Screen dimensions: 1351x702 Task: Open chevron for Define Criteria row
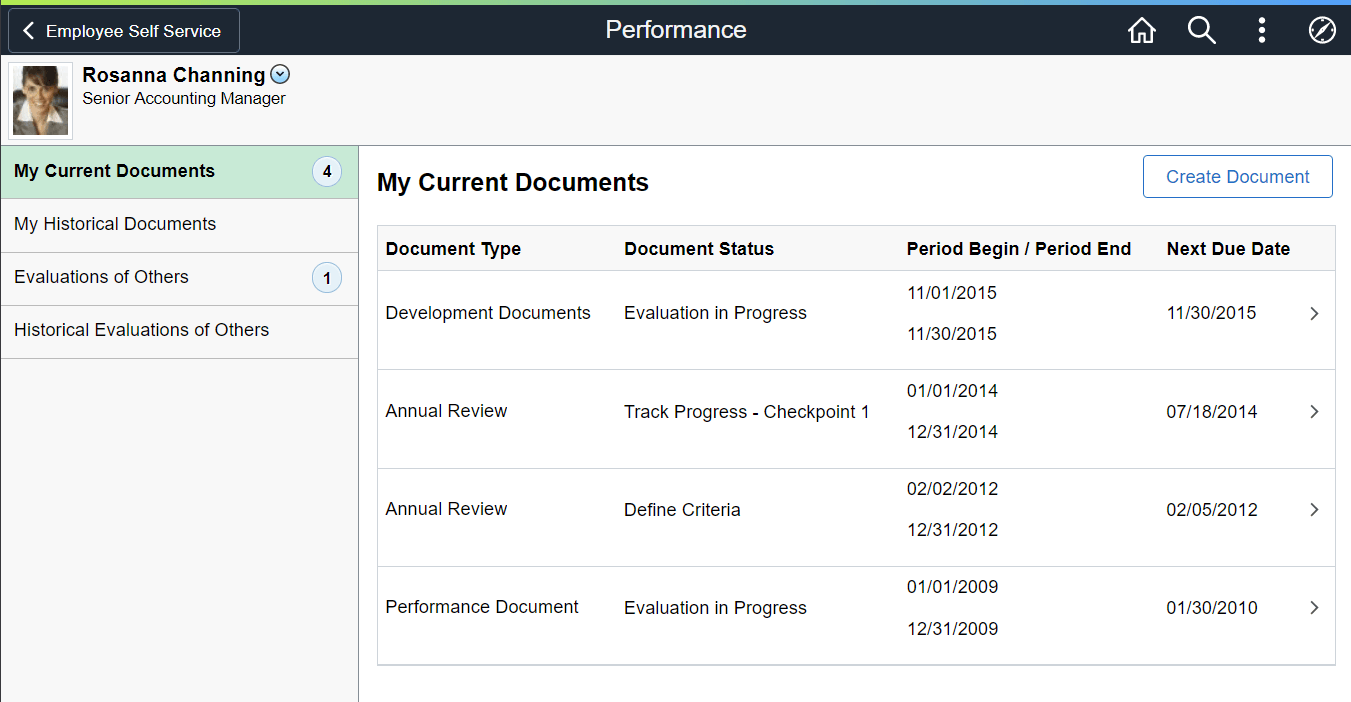point(1314,510)
